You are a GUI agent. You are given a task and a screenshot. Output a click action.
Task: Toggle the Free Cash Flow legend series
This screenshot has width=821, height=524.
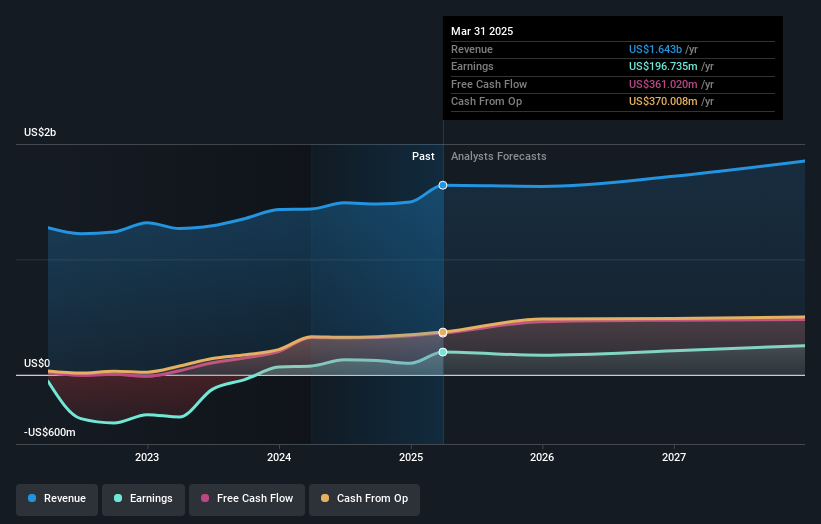point(247,499)
